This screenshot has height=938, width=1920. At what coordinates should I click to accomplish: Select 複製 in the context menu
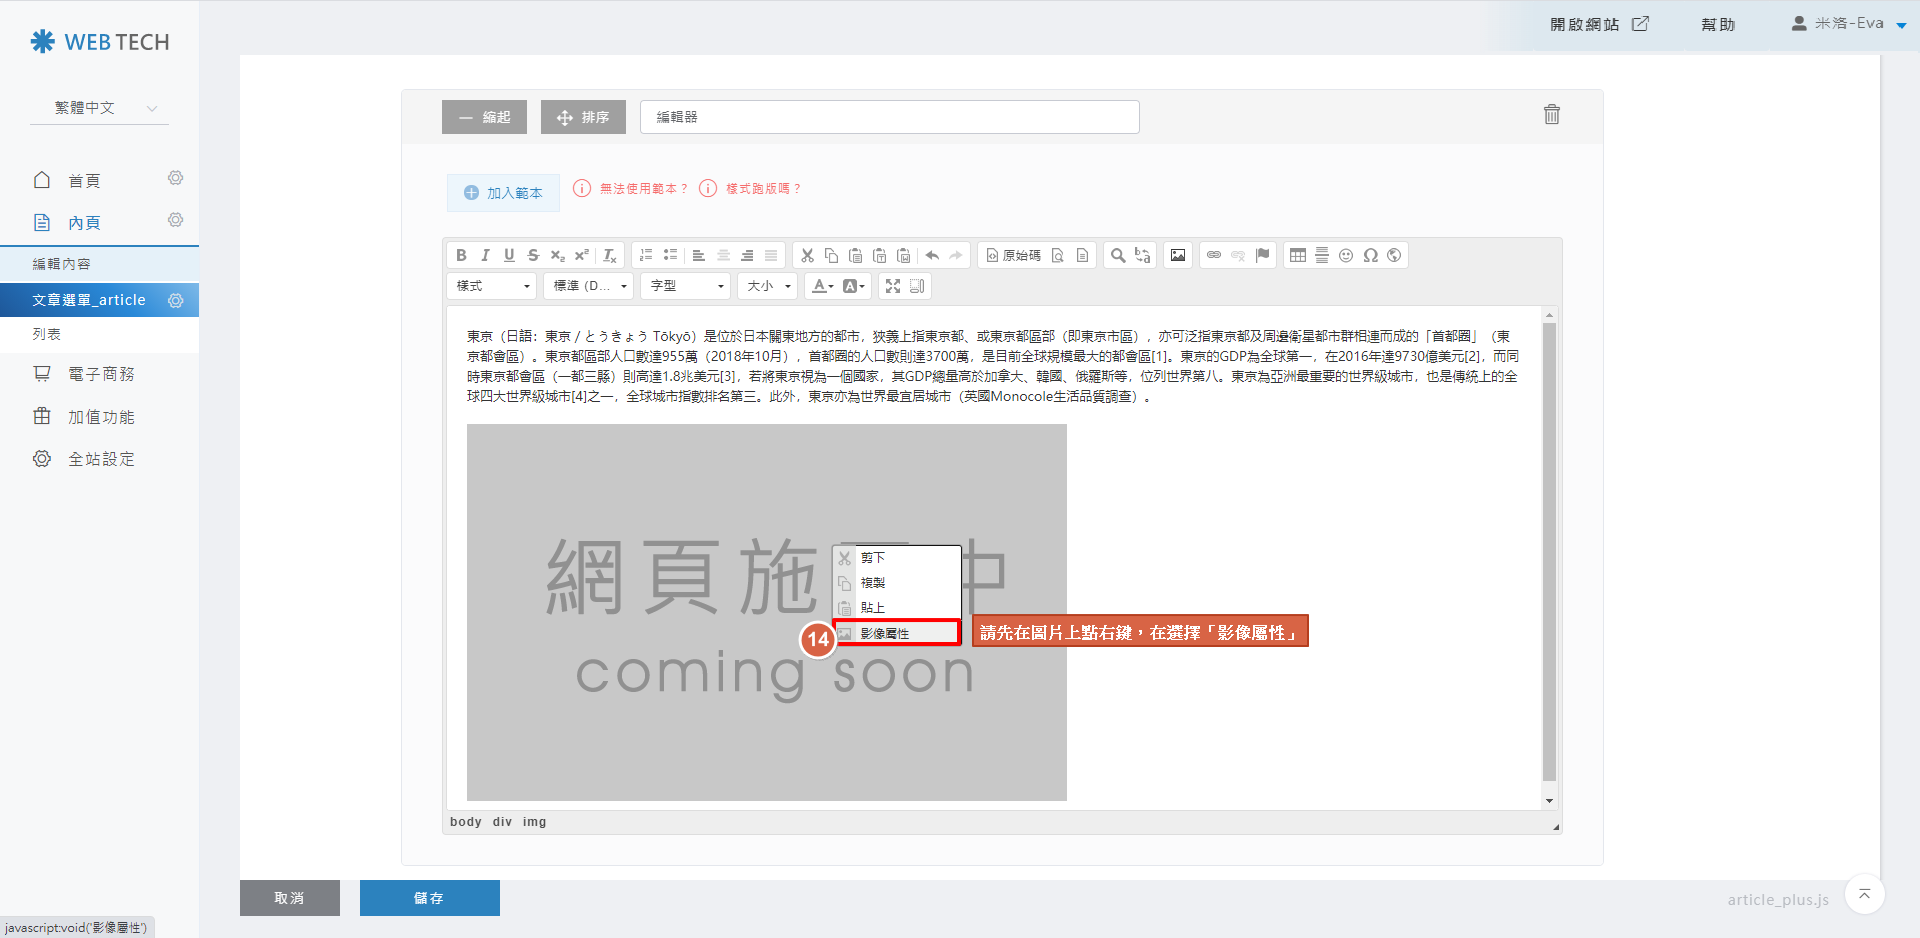873,583
